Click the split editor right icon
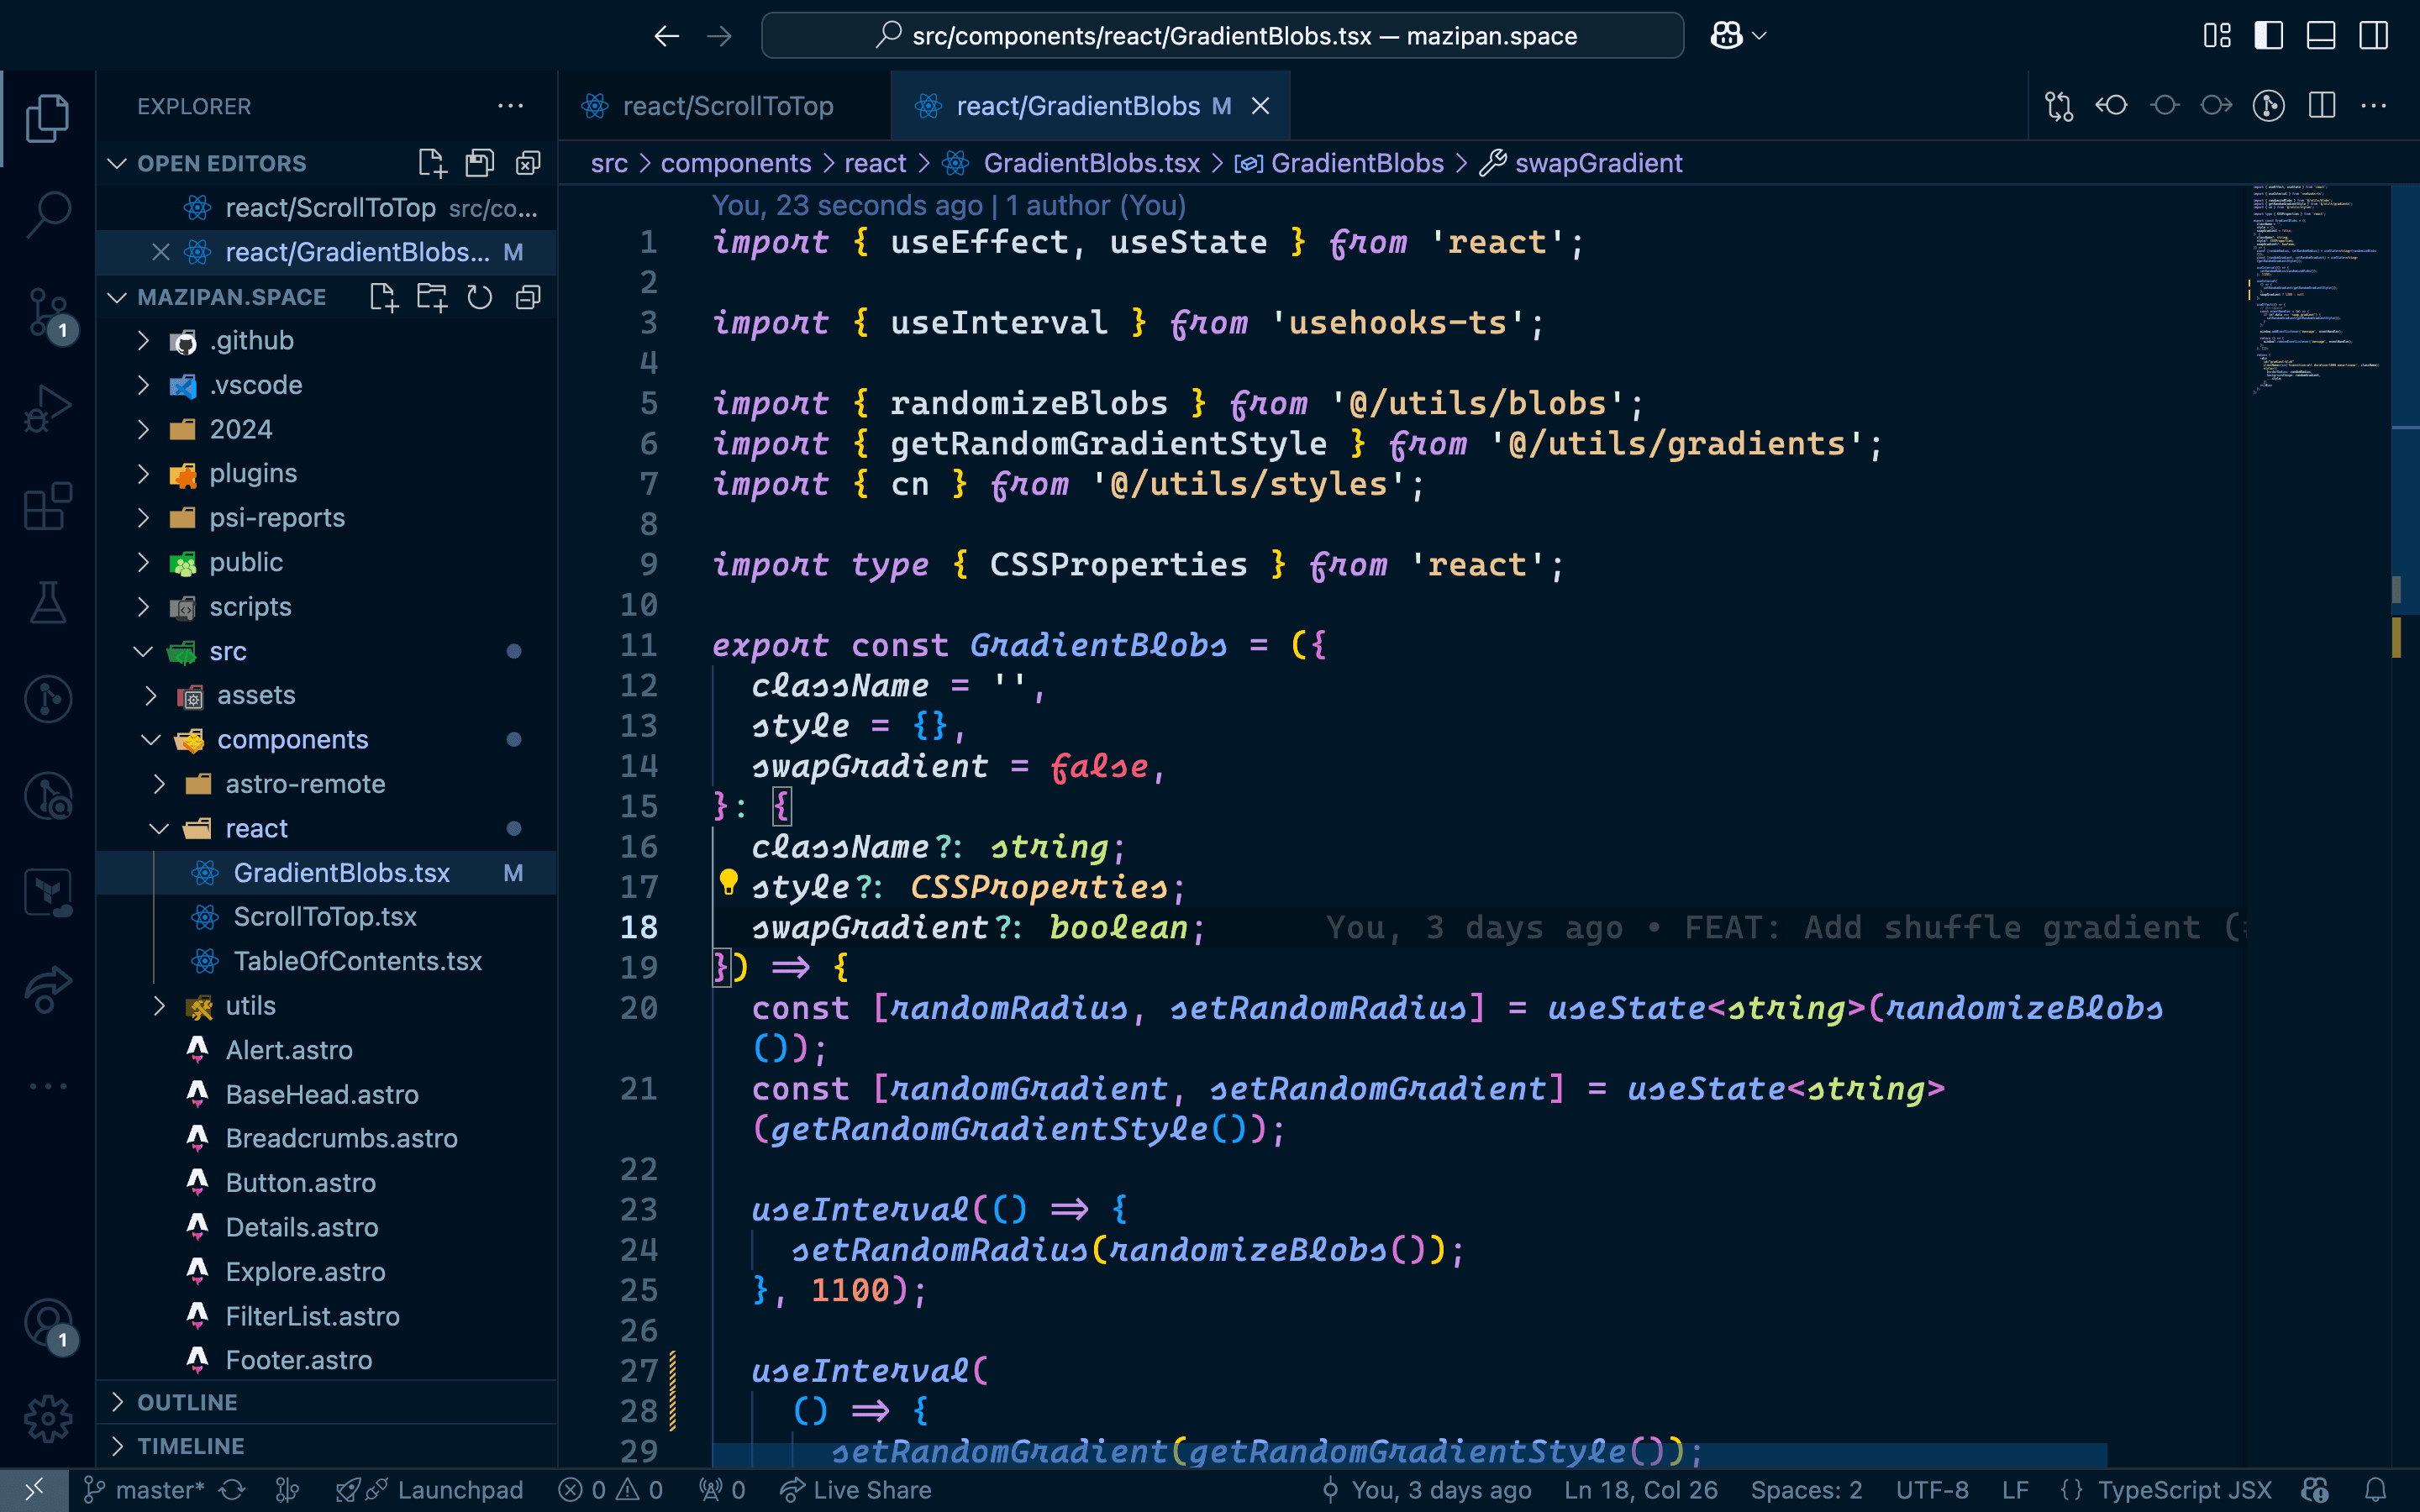Viewport: 2420px width, 1512px height. (x=2322, y=106)
